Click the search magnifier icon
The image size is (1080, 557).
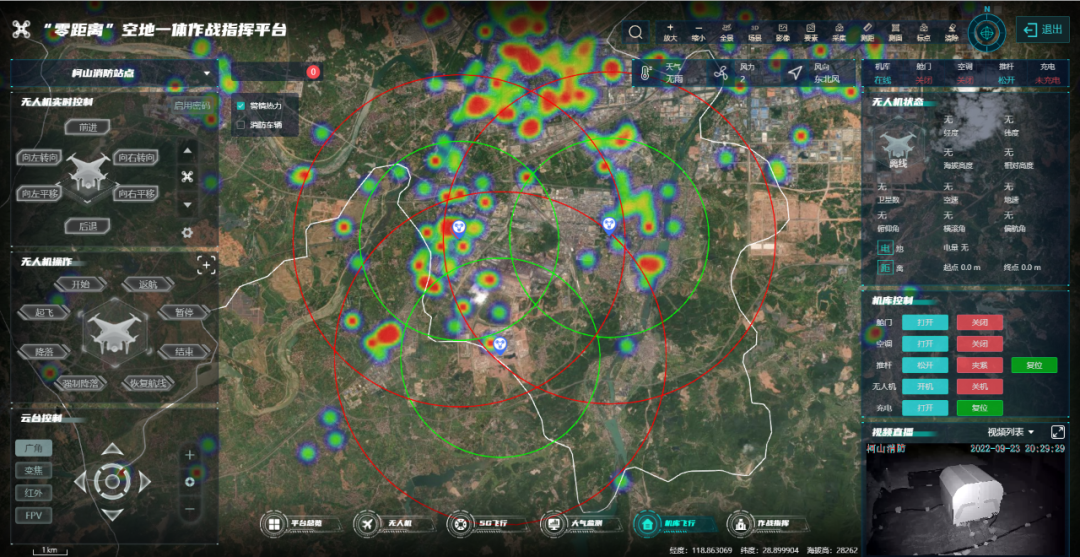[x=635, y=31]
